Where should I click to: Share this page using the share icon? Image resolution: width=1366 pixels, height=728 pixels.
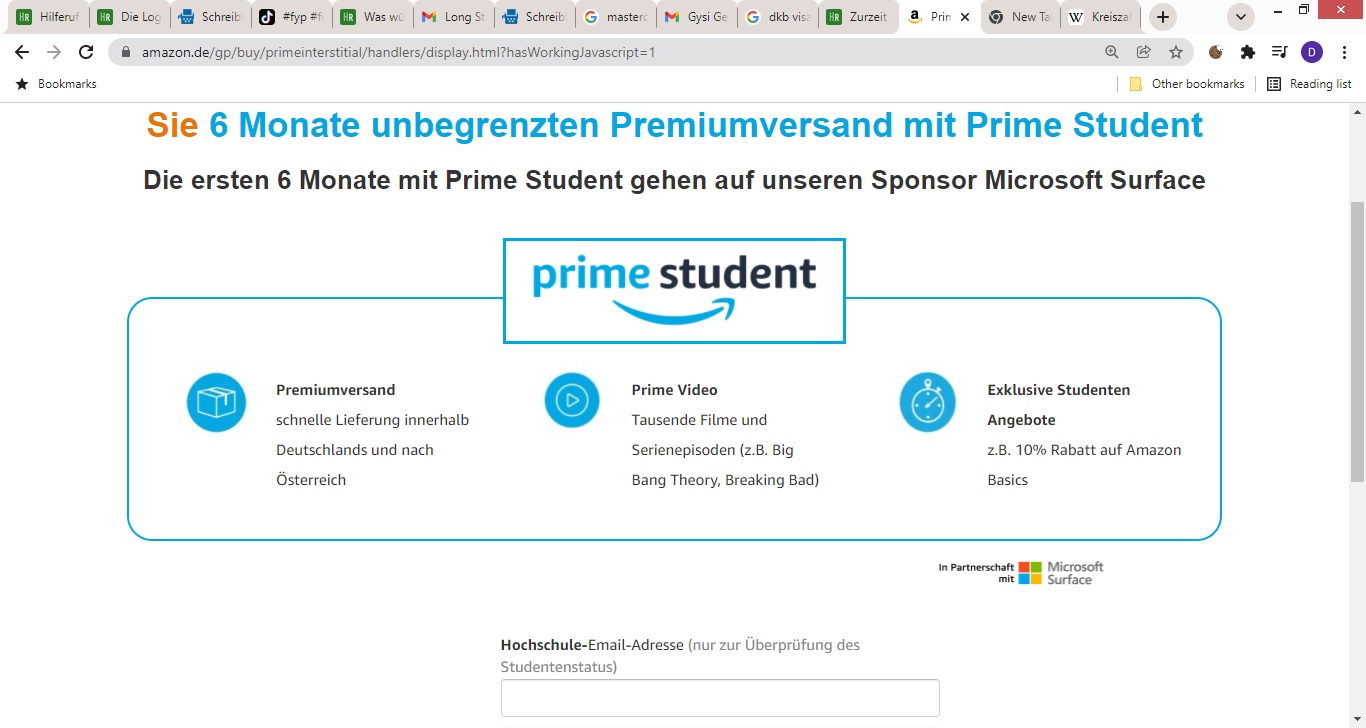tap(1144, 52)
